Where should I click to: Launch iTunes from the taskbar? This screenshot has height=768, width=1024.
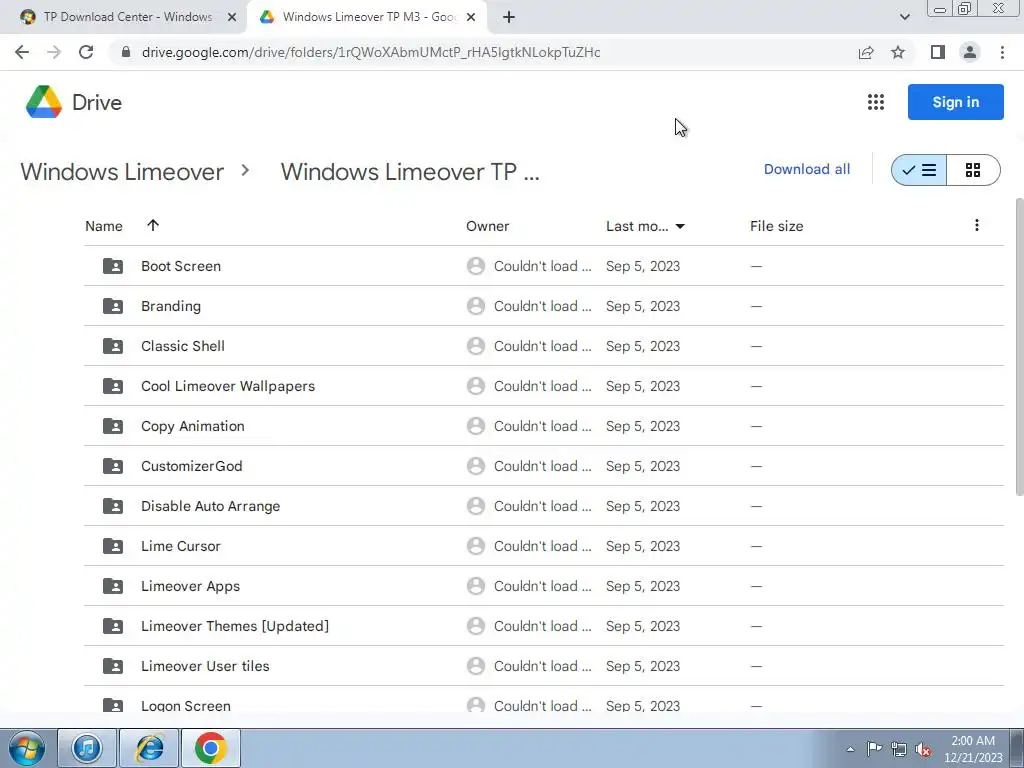(87, 748)
